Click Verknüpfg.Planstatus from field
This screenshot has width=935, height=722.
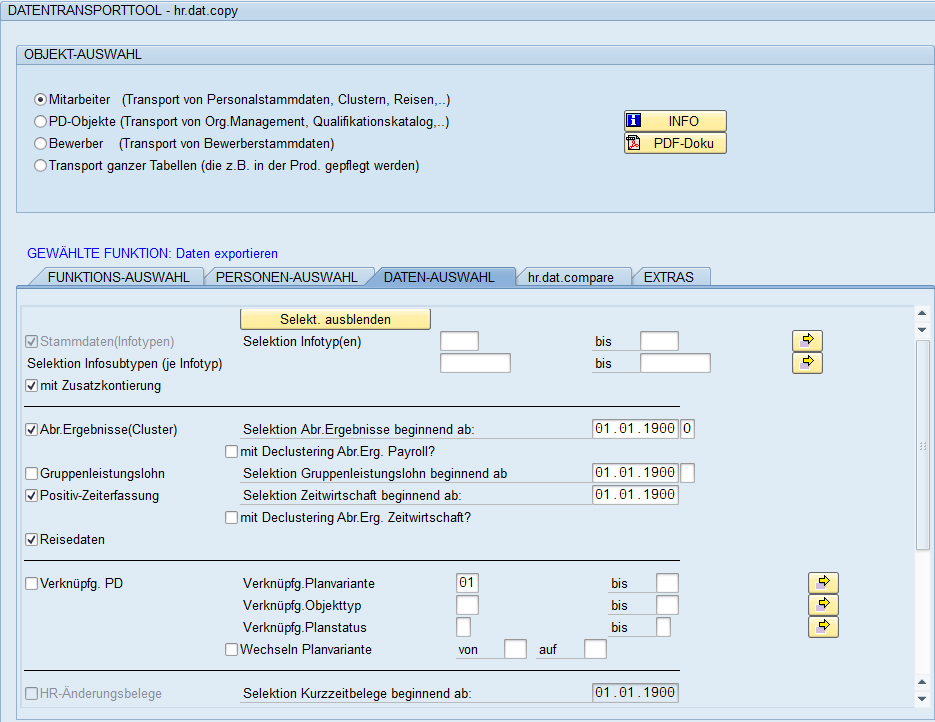pos(463,627)
